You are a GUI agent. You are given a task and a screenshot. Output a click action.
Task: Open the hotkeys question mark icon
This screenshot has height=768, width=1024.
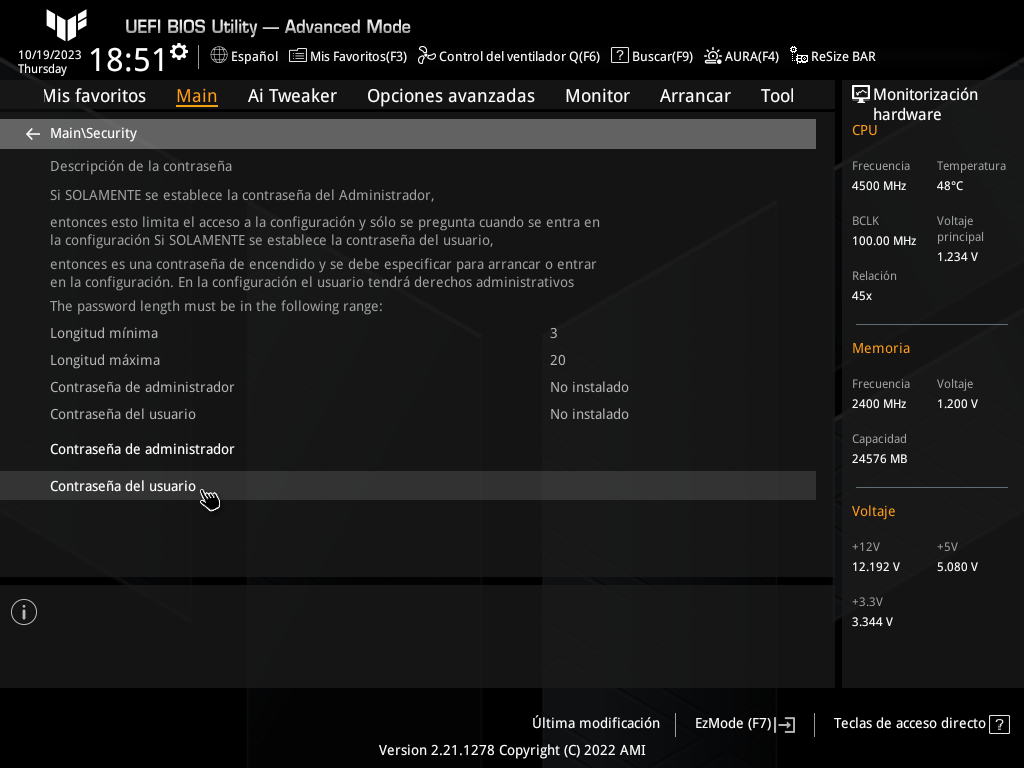click(x=999, y=724)
